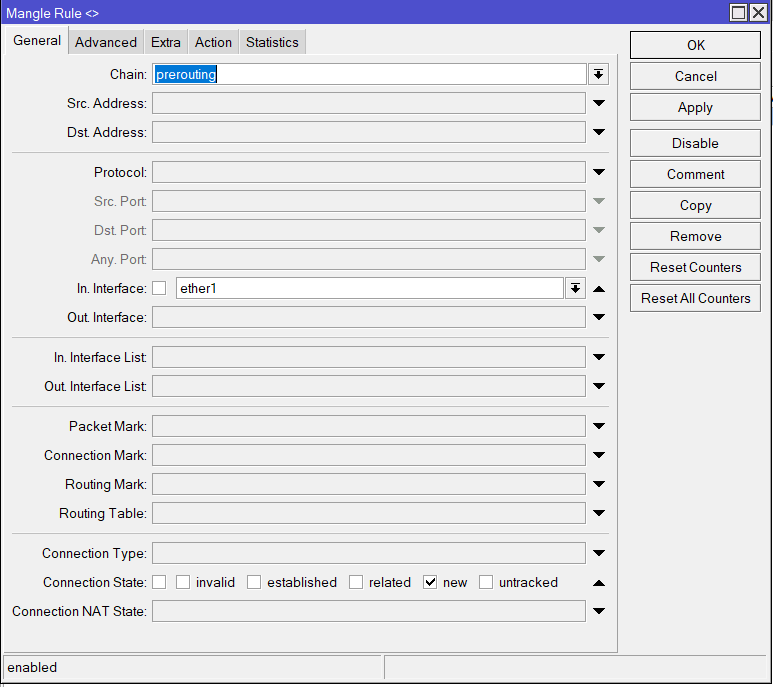Image resolution: width=773 pixels, height=687 pixels.
Task: Disable the mangle rule
Action: coord(695,143)
